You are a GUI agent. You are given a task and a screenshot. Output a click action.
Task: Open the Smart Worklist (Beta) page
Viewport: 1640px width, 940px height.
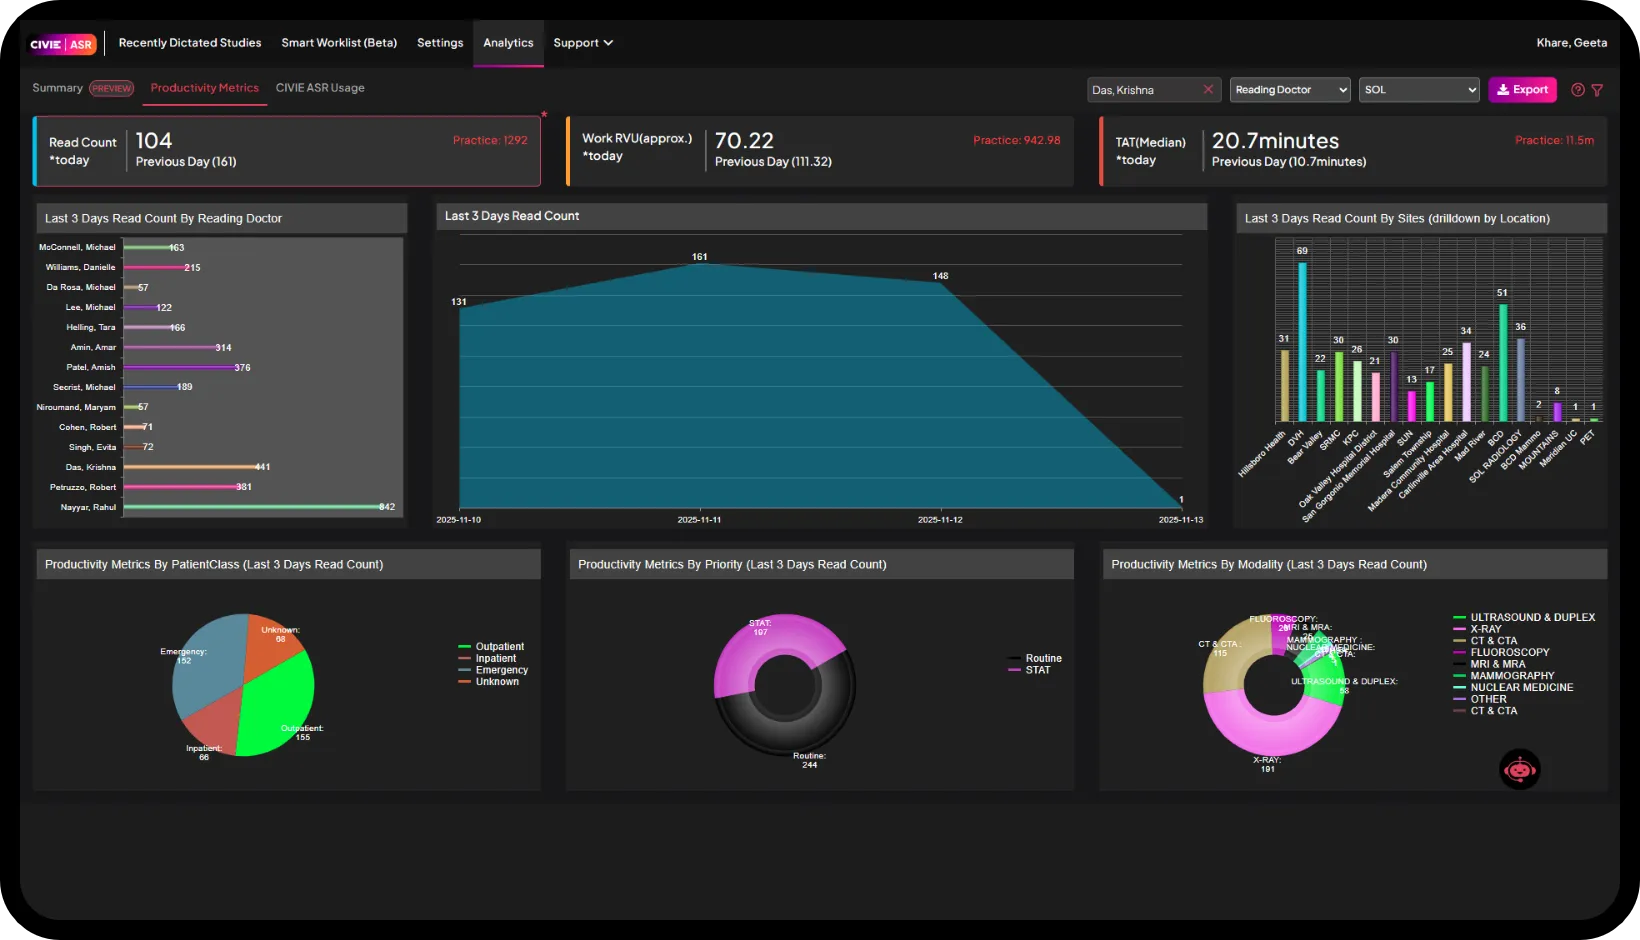[x=339, y=43]
